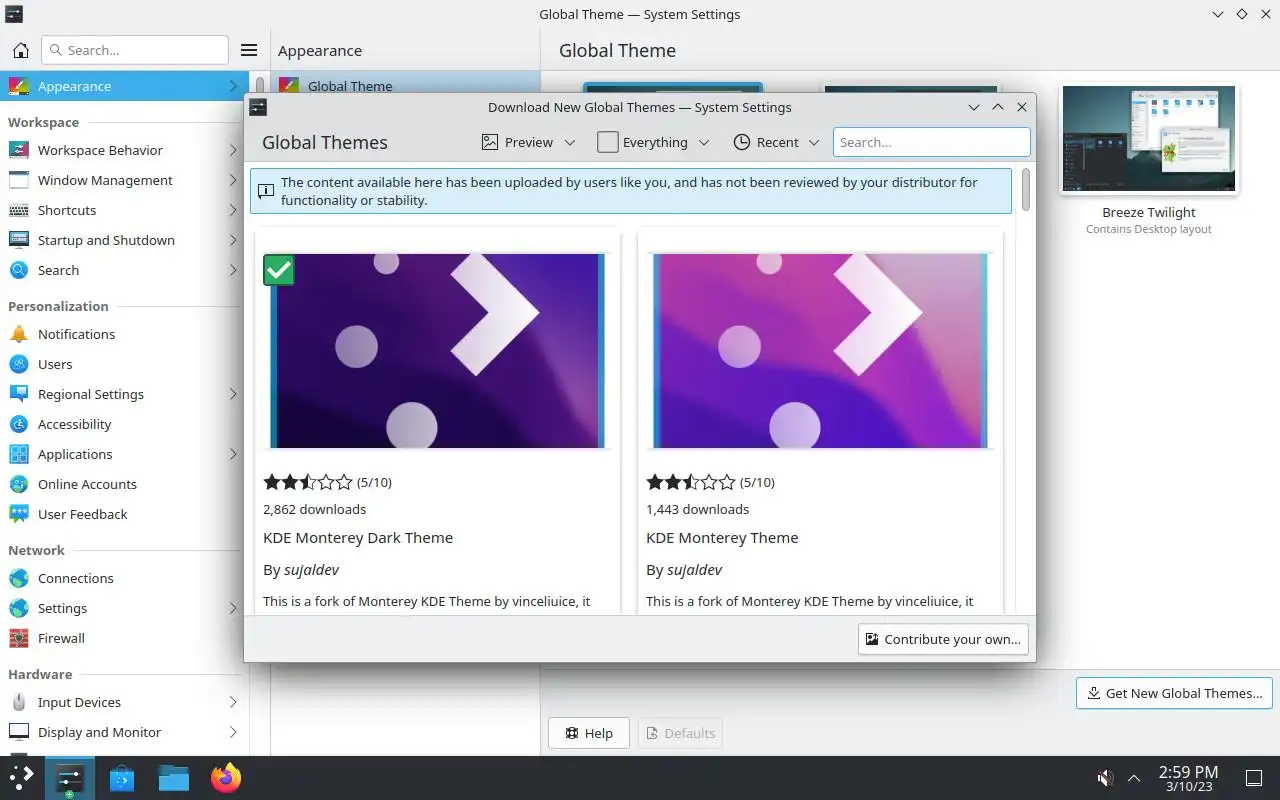Open KDE Monterey Dark Theme preview thumbnail

[x=437, y=350]
